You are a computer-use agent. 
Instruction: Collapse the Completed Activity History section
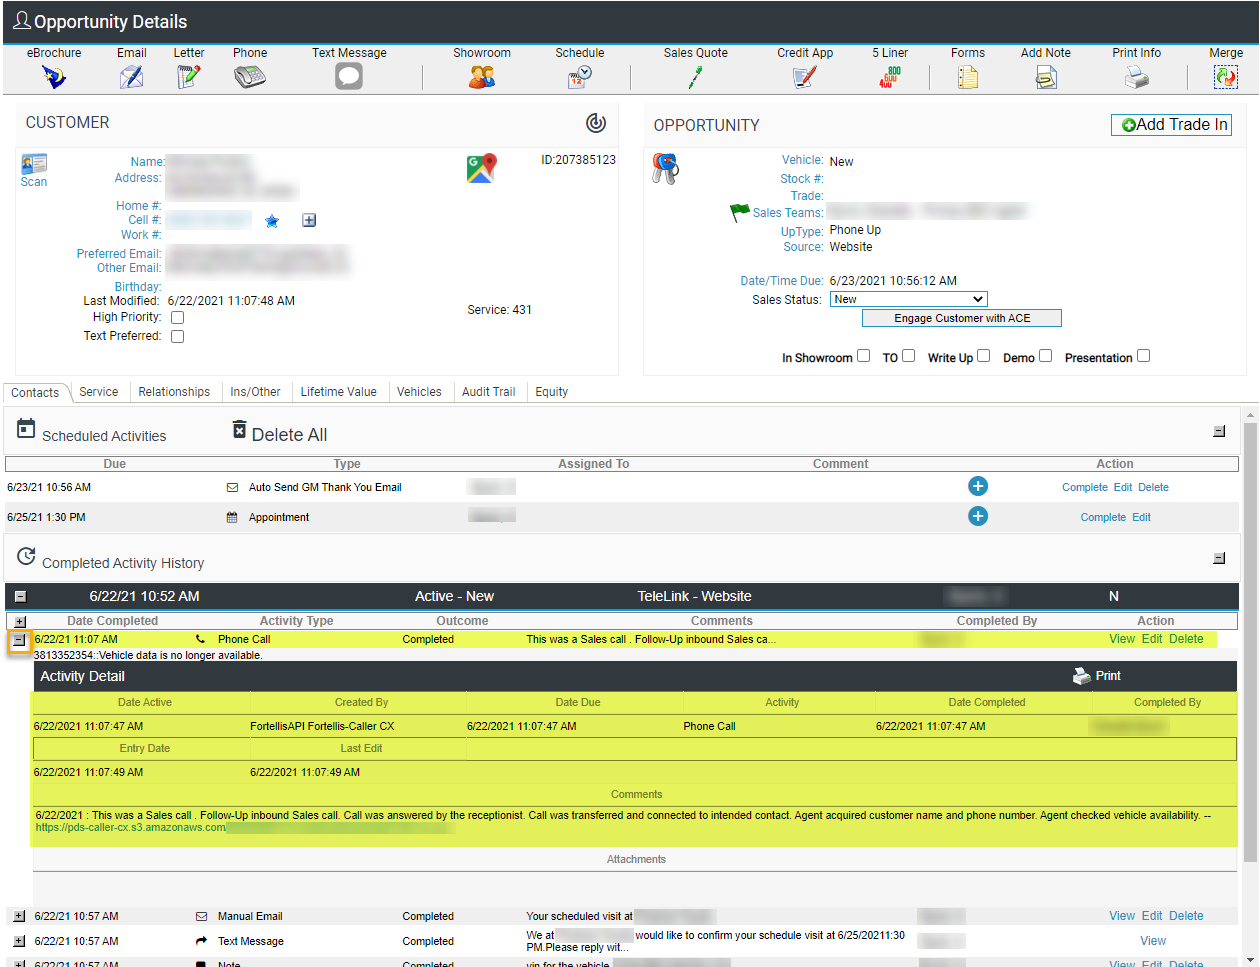1219,559
